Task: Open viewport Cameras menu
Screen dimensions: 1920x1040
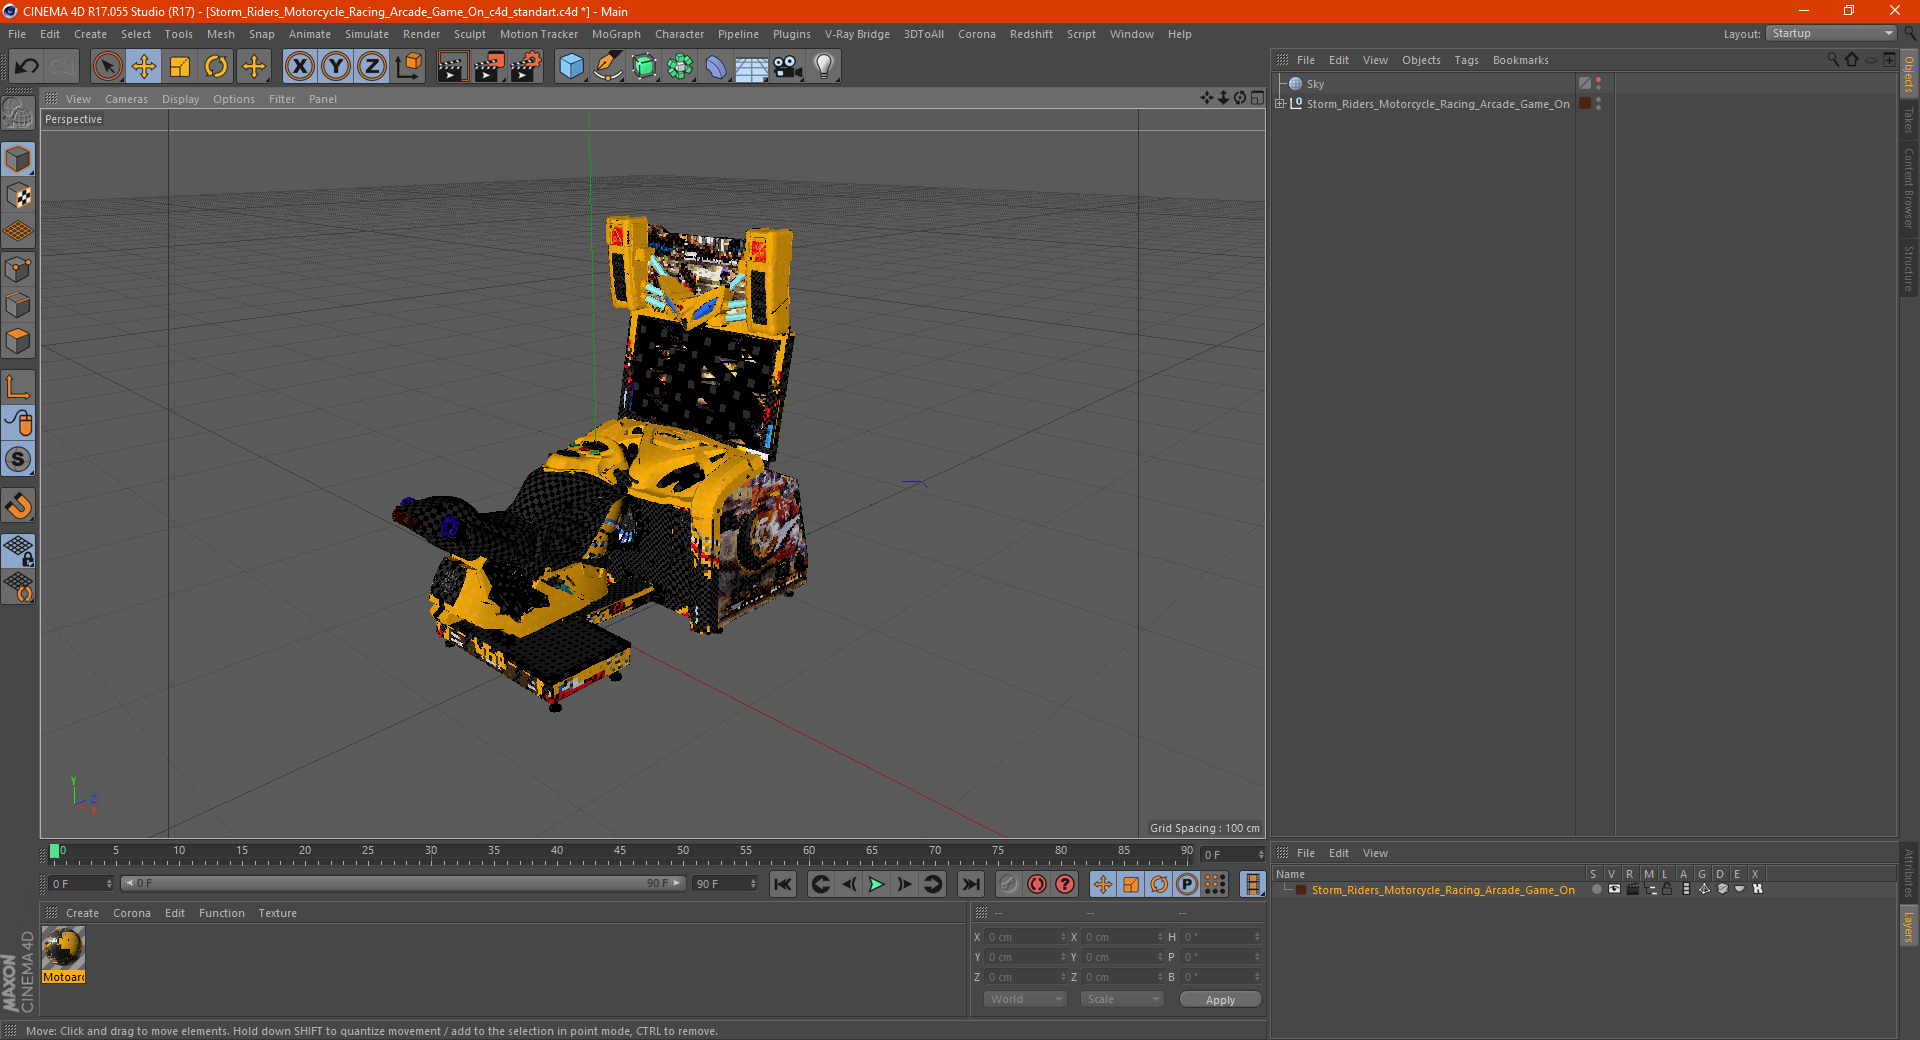Action: tap(126, 99)
